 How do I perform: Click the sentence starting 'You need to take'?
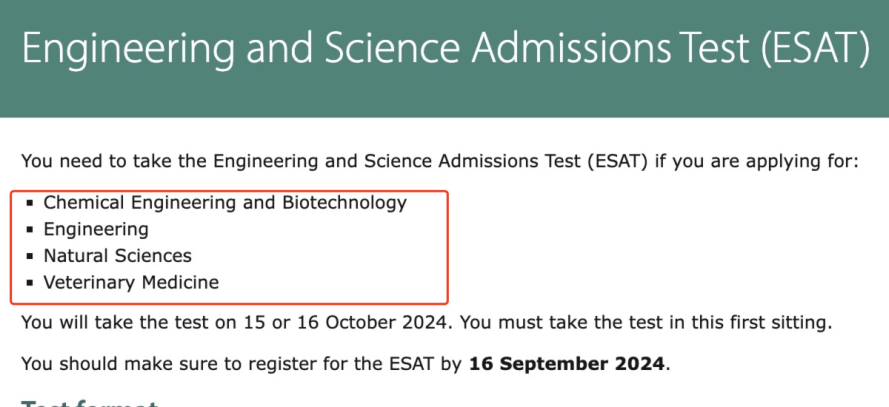[440, 162]
